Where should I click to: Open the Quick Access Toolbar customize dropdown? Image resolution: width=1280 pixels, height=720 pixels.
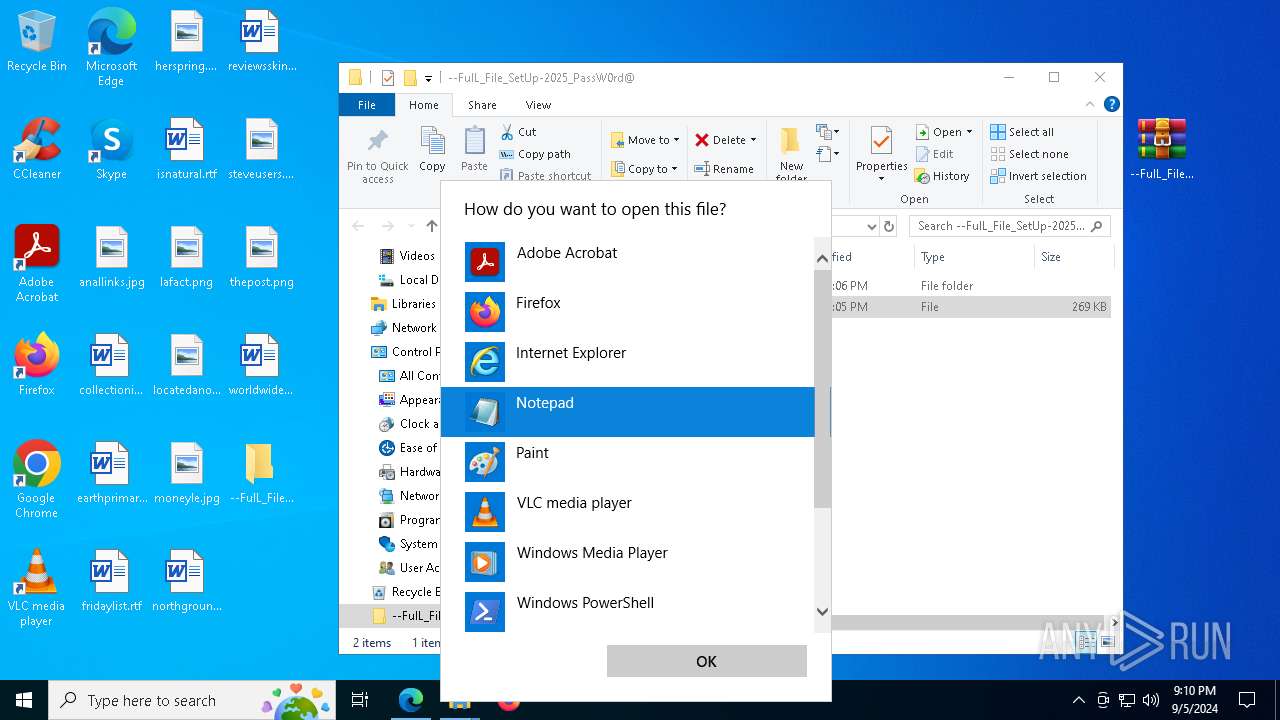pos(428,78)
